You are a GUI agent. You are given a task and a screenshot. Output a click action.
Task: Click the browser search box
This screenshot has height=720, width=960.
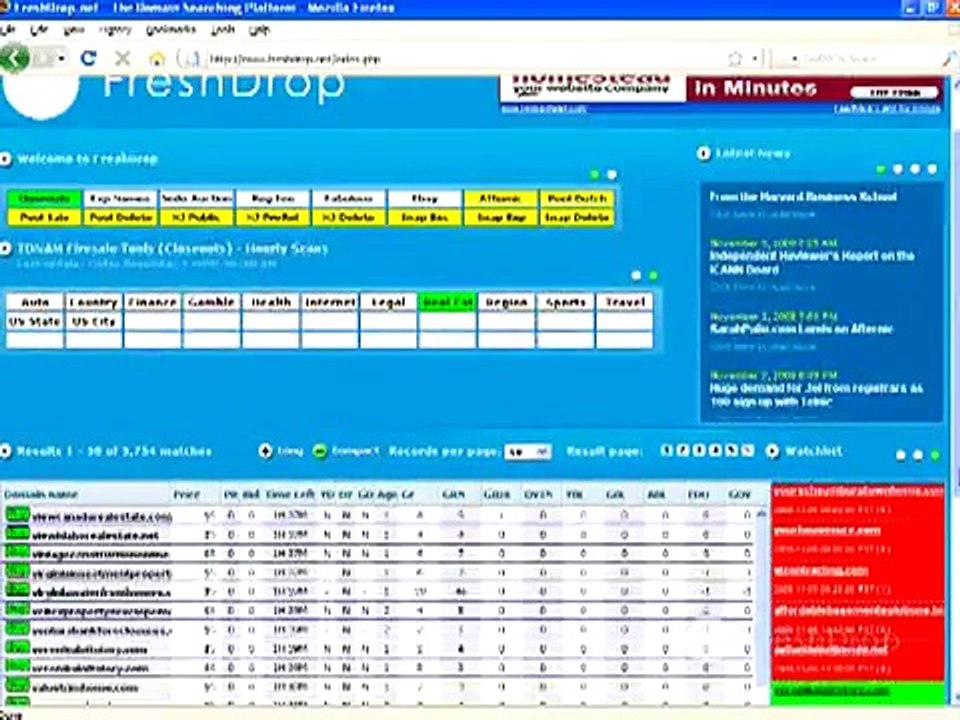pos(863,59)
